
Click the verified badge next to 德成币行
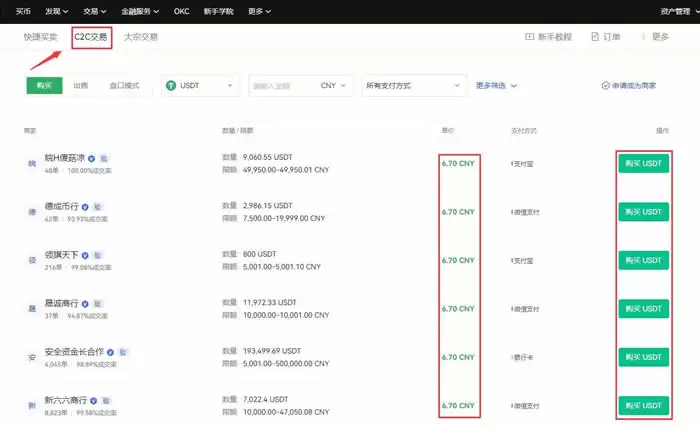tap(85, 207)
